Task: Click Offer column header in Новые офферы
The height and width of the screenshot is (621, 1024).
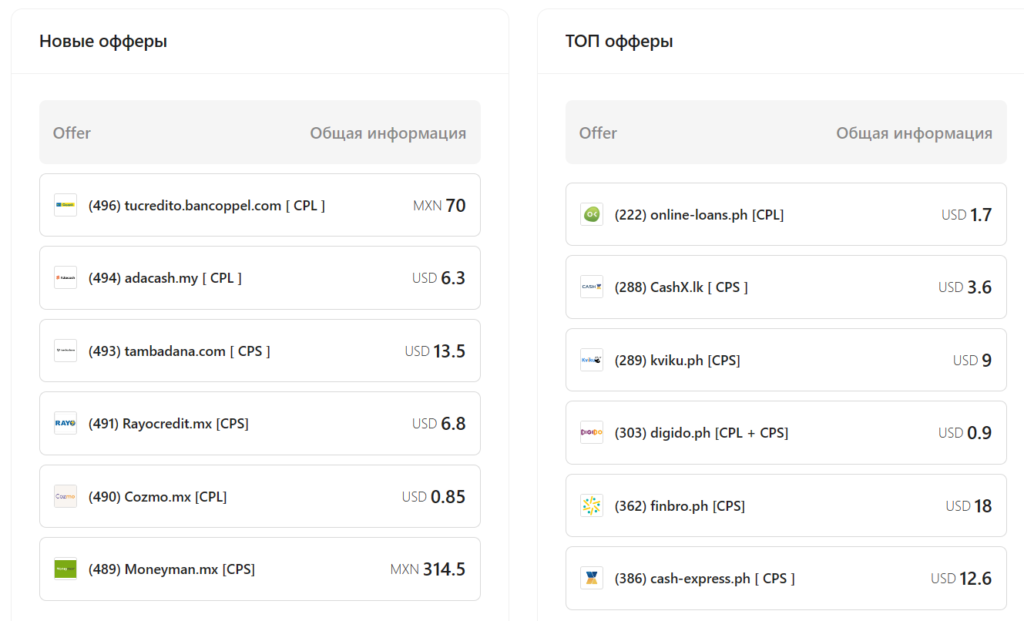Action: click(72, 133)
